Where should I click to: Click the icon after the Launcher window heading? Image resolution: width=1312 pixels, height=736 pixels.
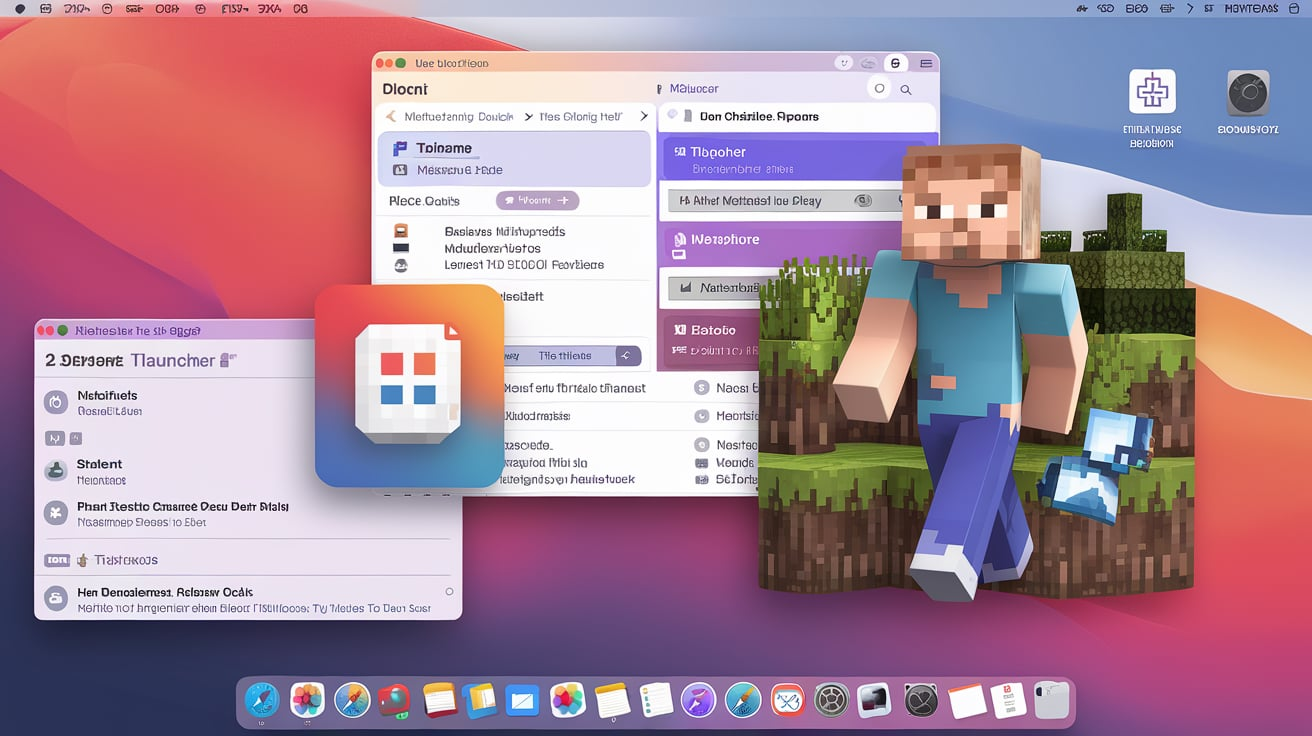point(227,360)
